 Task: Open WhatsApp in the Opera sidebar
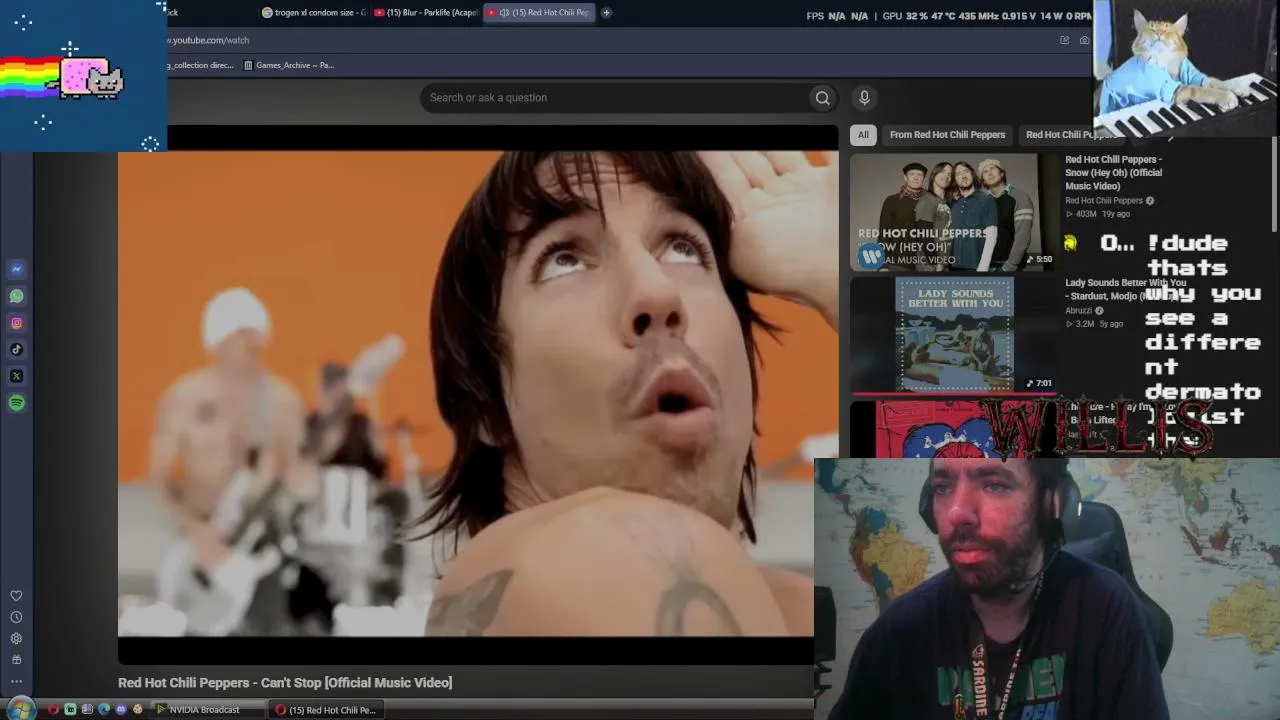tap(16, 296)
